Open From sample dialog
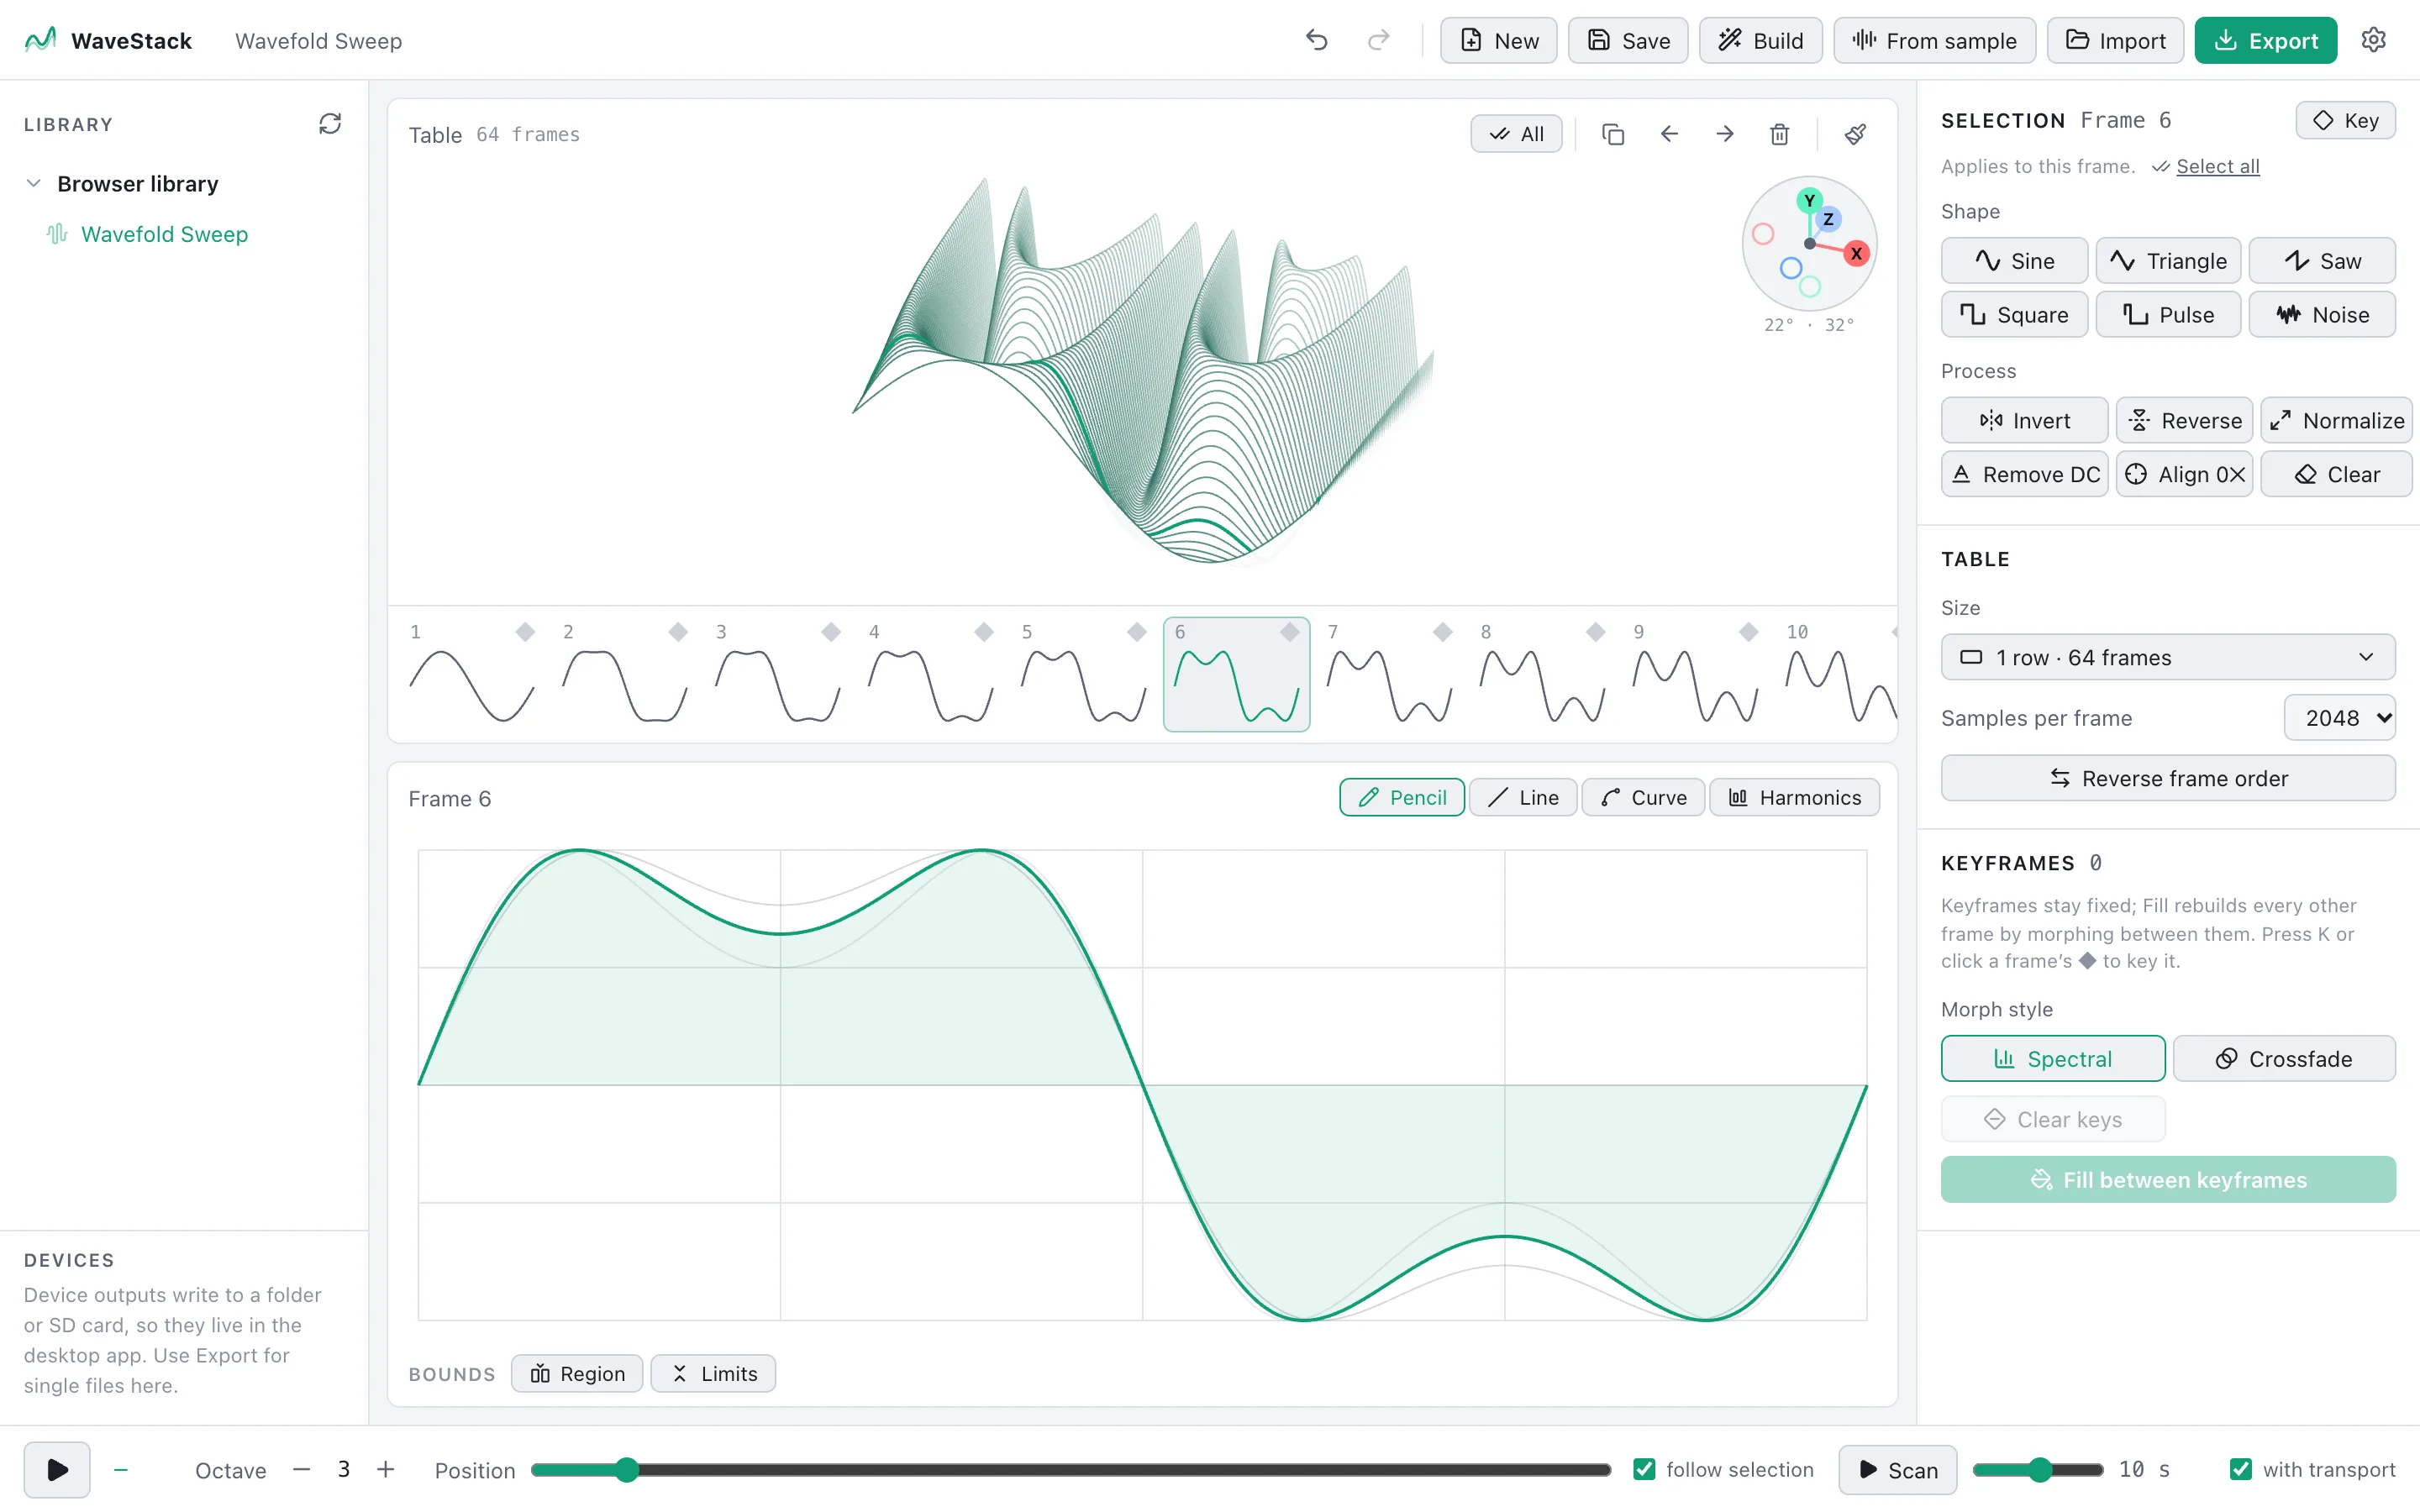The height and width of the screenshot is (1512, 2420). click(1934, 40)
